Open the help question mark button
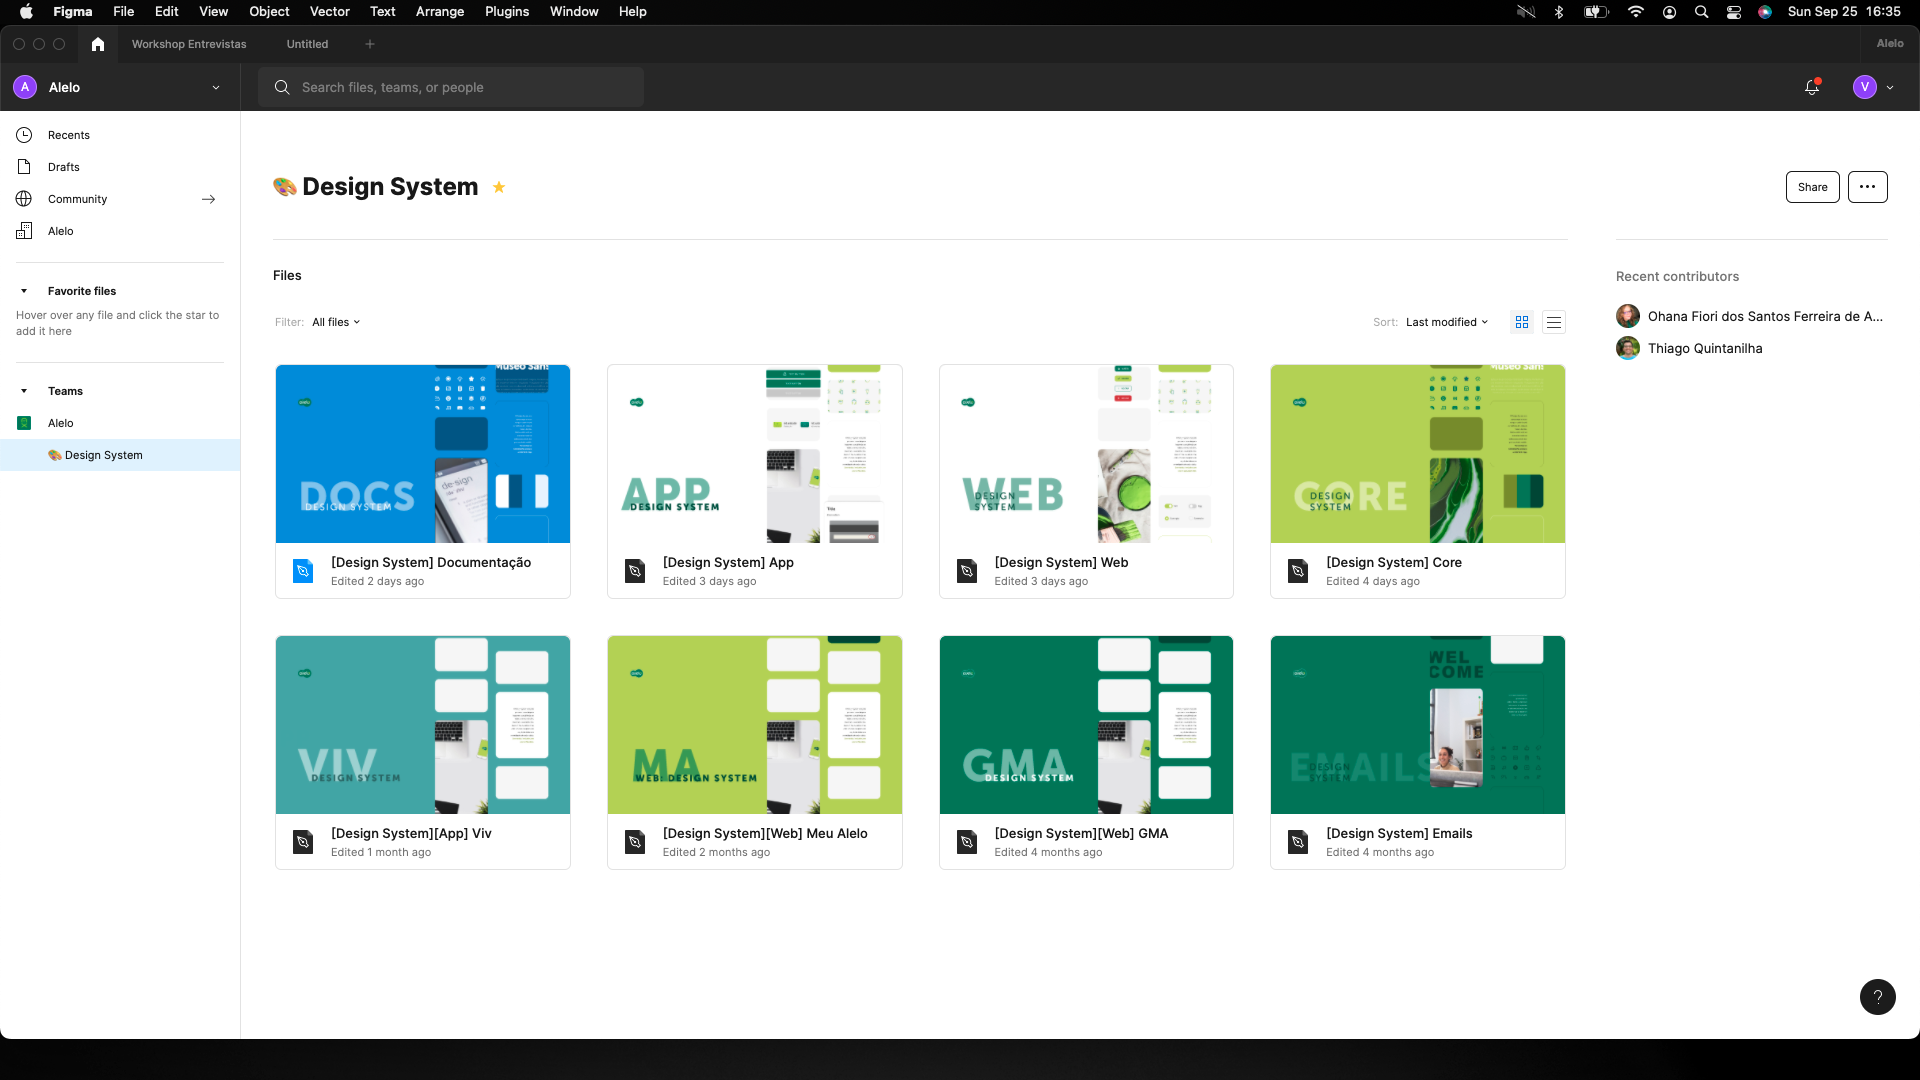The width and height of the screenshot is (1920, 1080). coord(1877,996)
